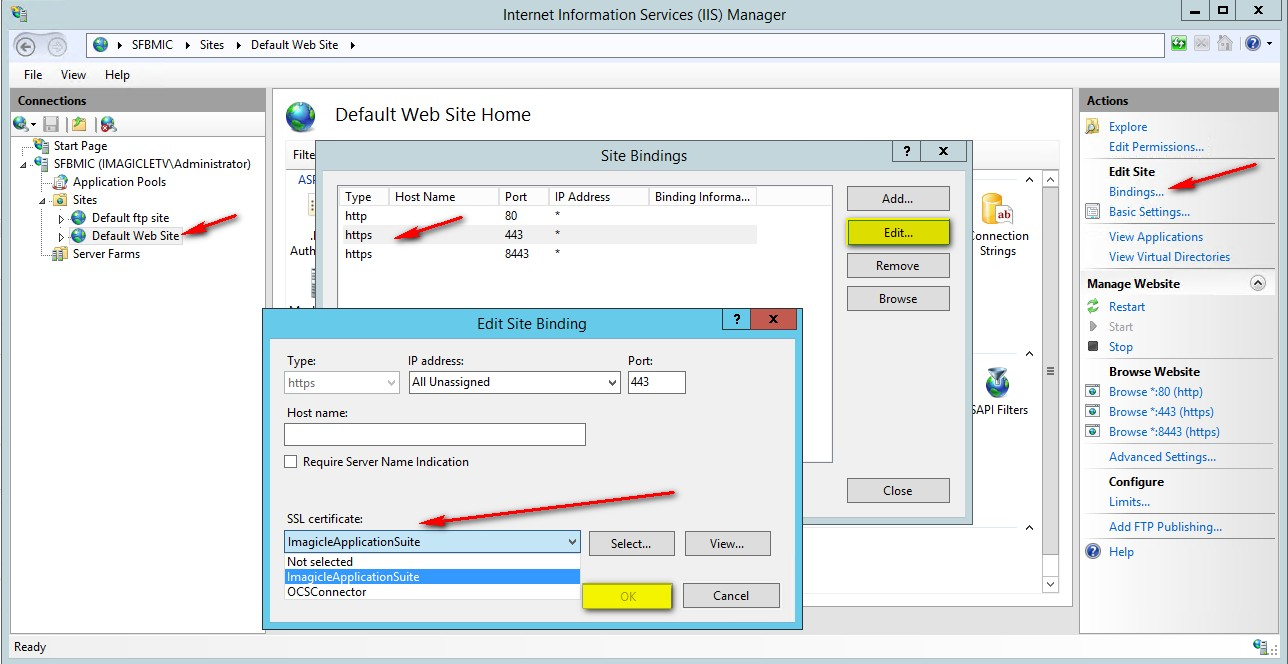Click the ISAPI Filters feature icon
The image size is (1288, 664).
point(997,384)
